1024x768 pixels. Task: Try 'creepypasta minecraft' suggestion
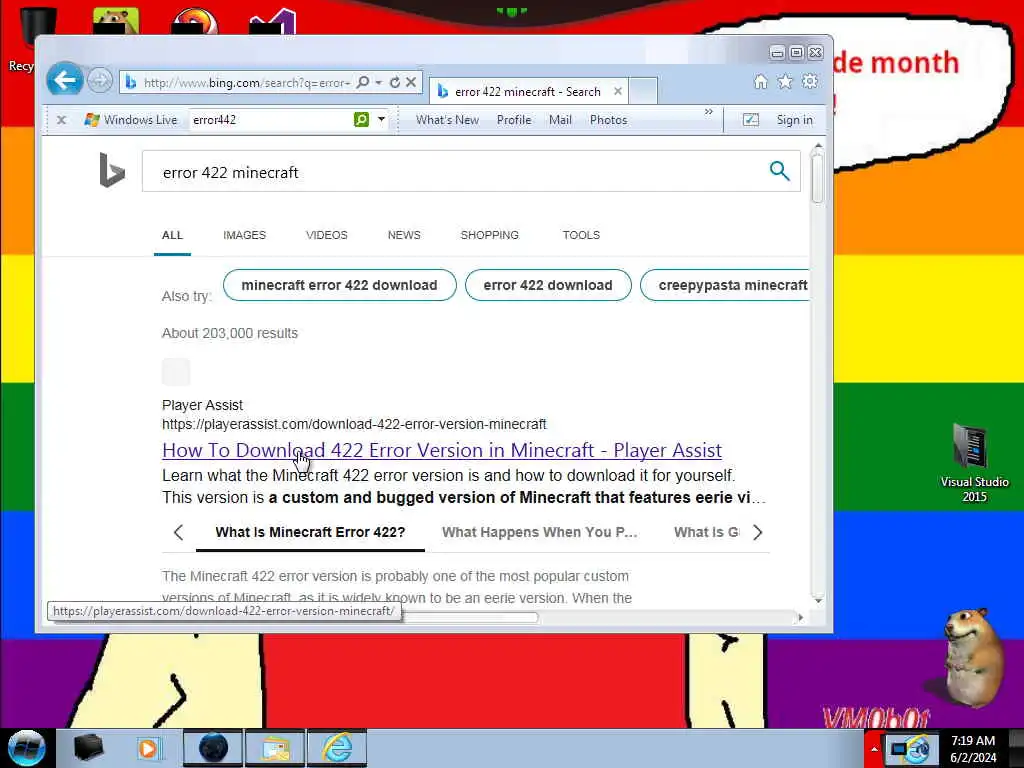click(725, 285)
